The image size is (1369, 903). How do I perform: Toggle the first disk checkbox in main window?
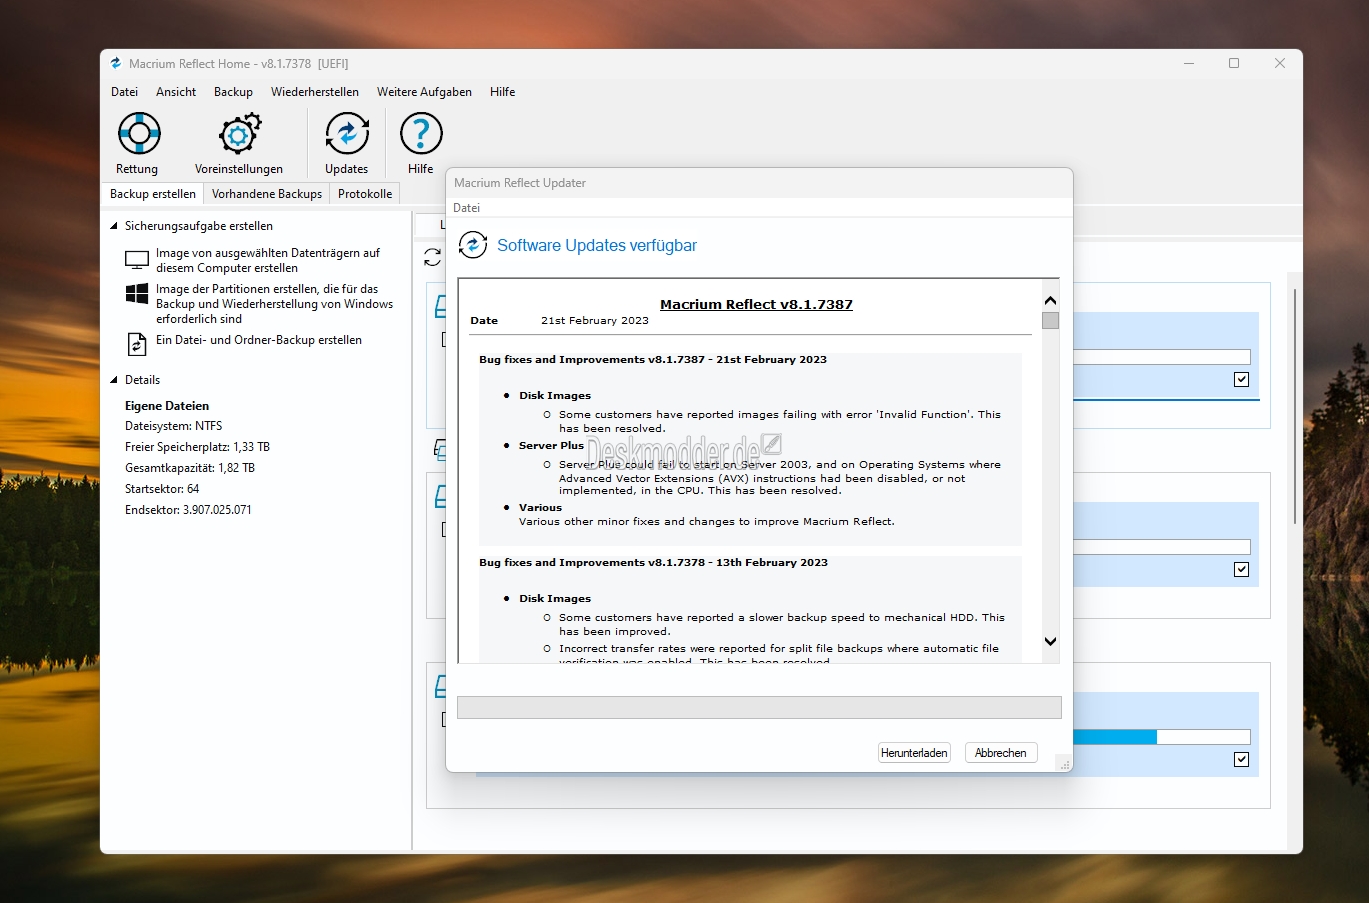click(x=1241, y=379)
